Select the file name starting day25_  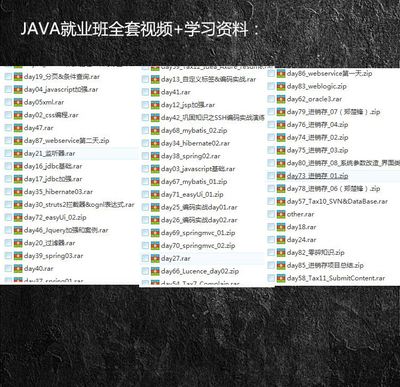pyautogui.click(x=199, y=207)
